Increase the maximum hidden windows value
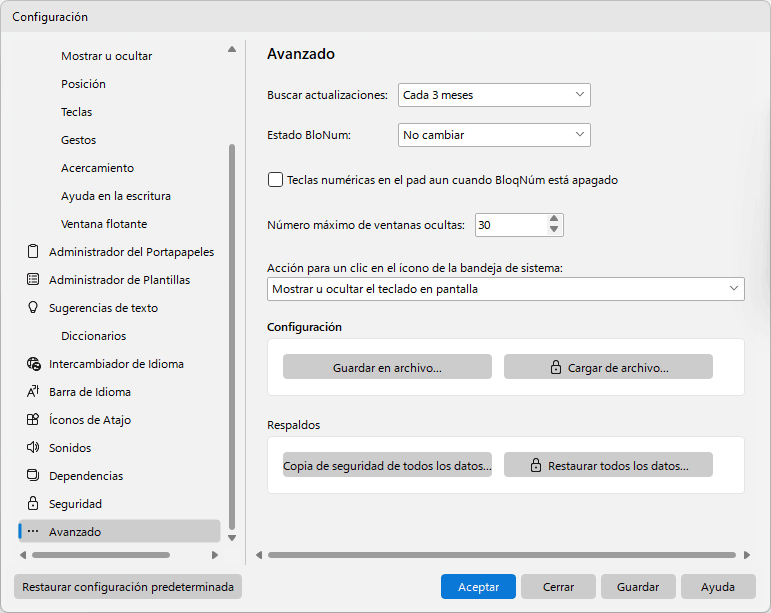 [554, 219]
